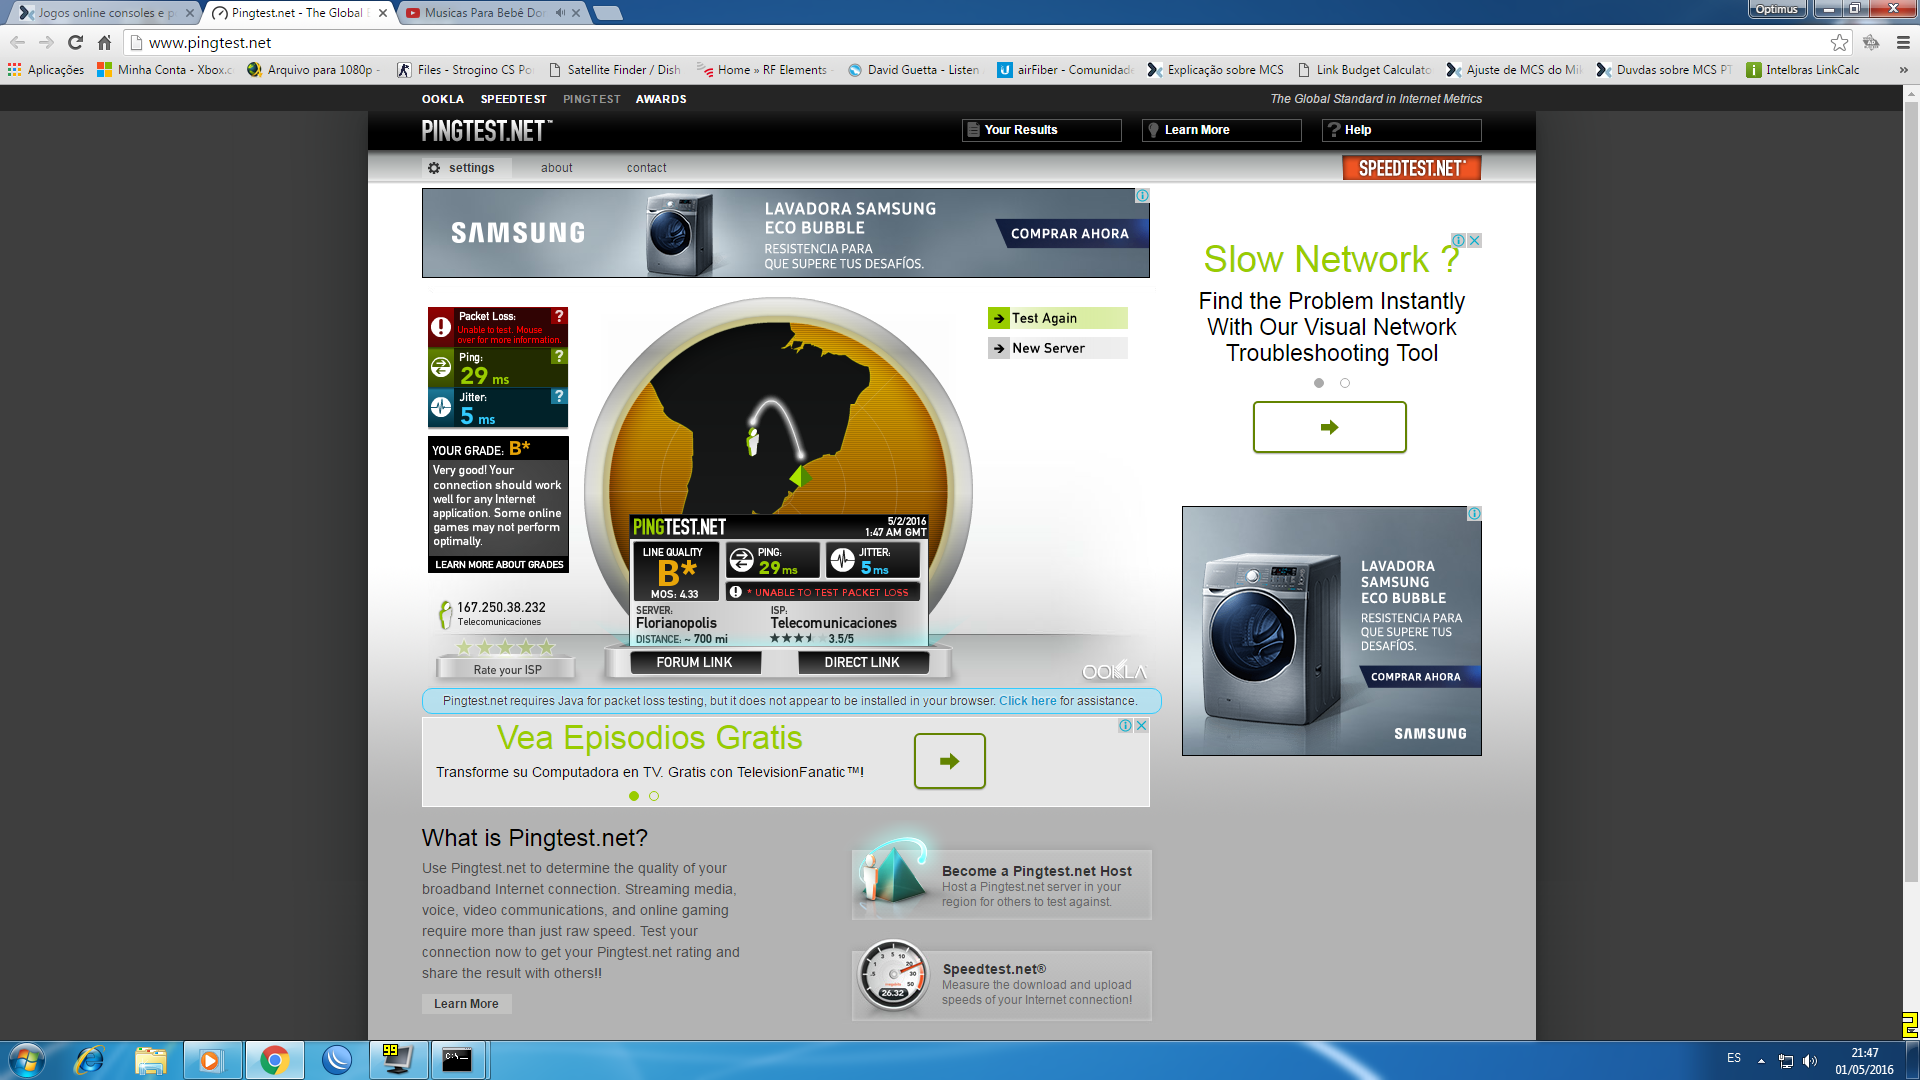Viewport: 1920px width, 1080px height.
Task: Click the settings gear icon
Action: click(434, 168)
